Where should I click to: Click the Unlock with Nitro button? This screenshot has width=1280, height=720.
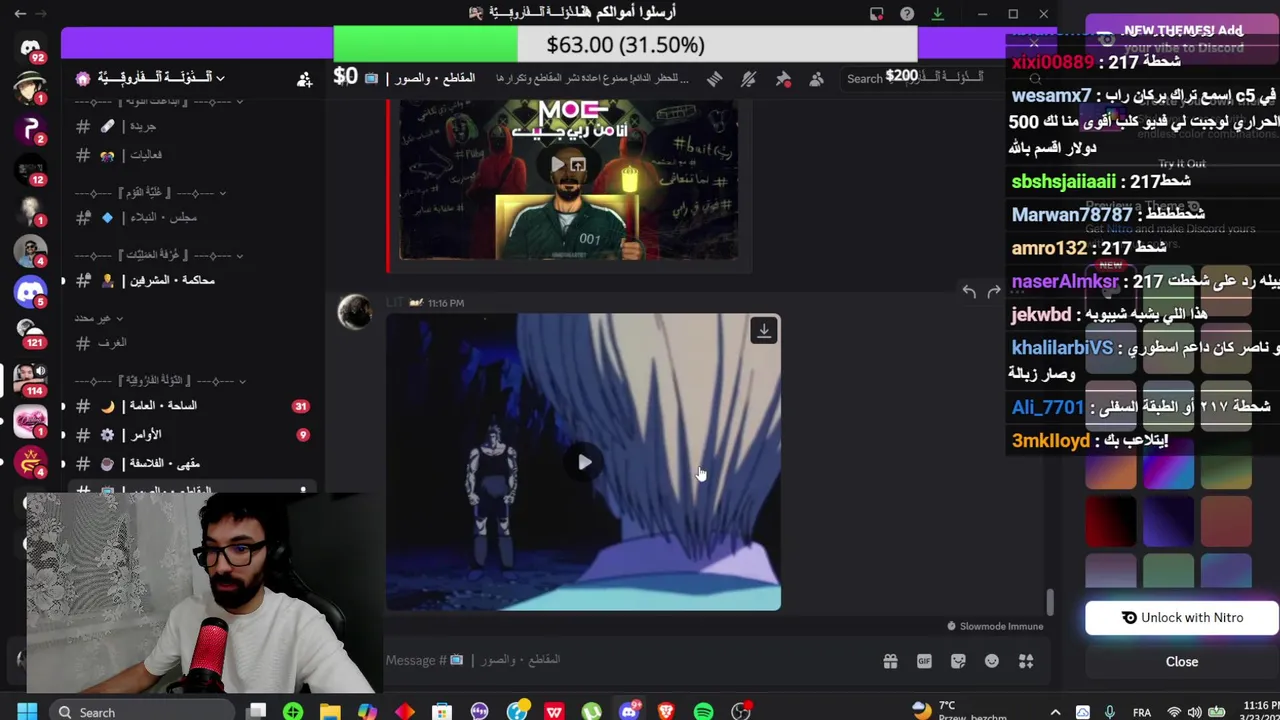pos(1182,618)
